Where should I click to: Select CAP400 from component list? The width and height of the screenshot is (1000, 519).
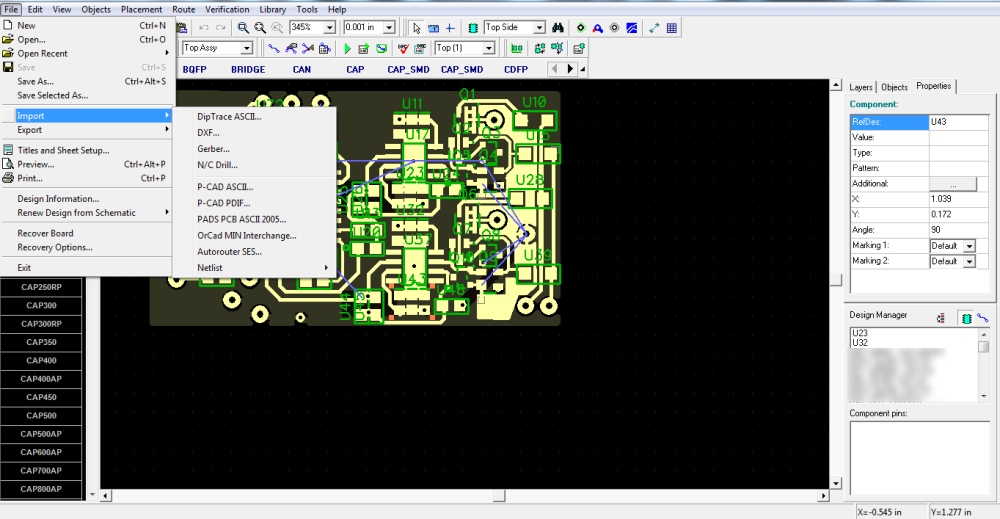click(x=42, y=360)
